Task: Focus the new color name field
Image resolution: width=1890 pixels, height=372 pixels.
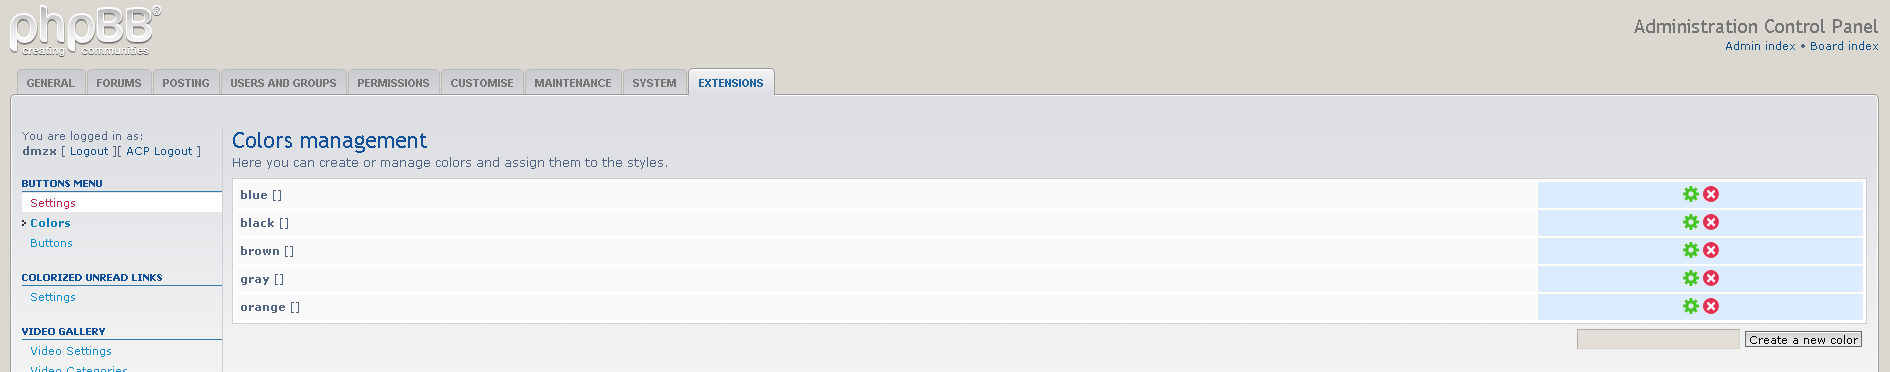Action: tap(1658, 340)
